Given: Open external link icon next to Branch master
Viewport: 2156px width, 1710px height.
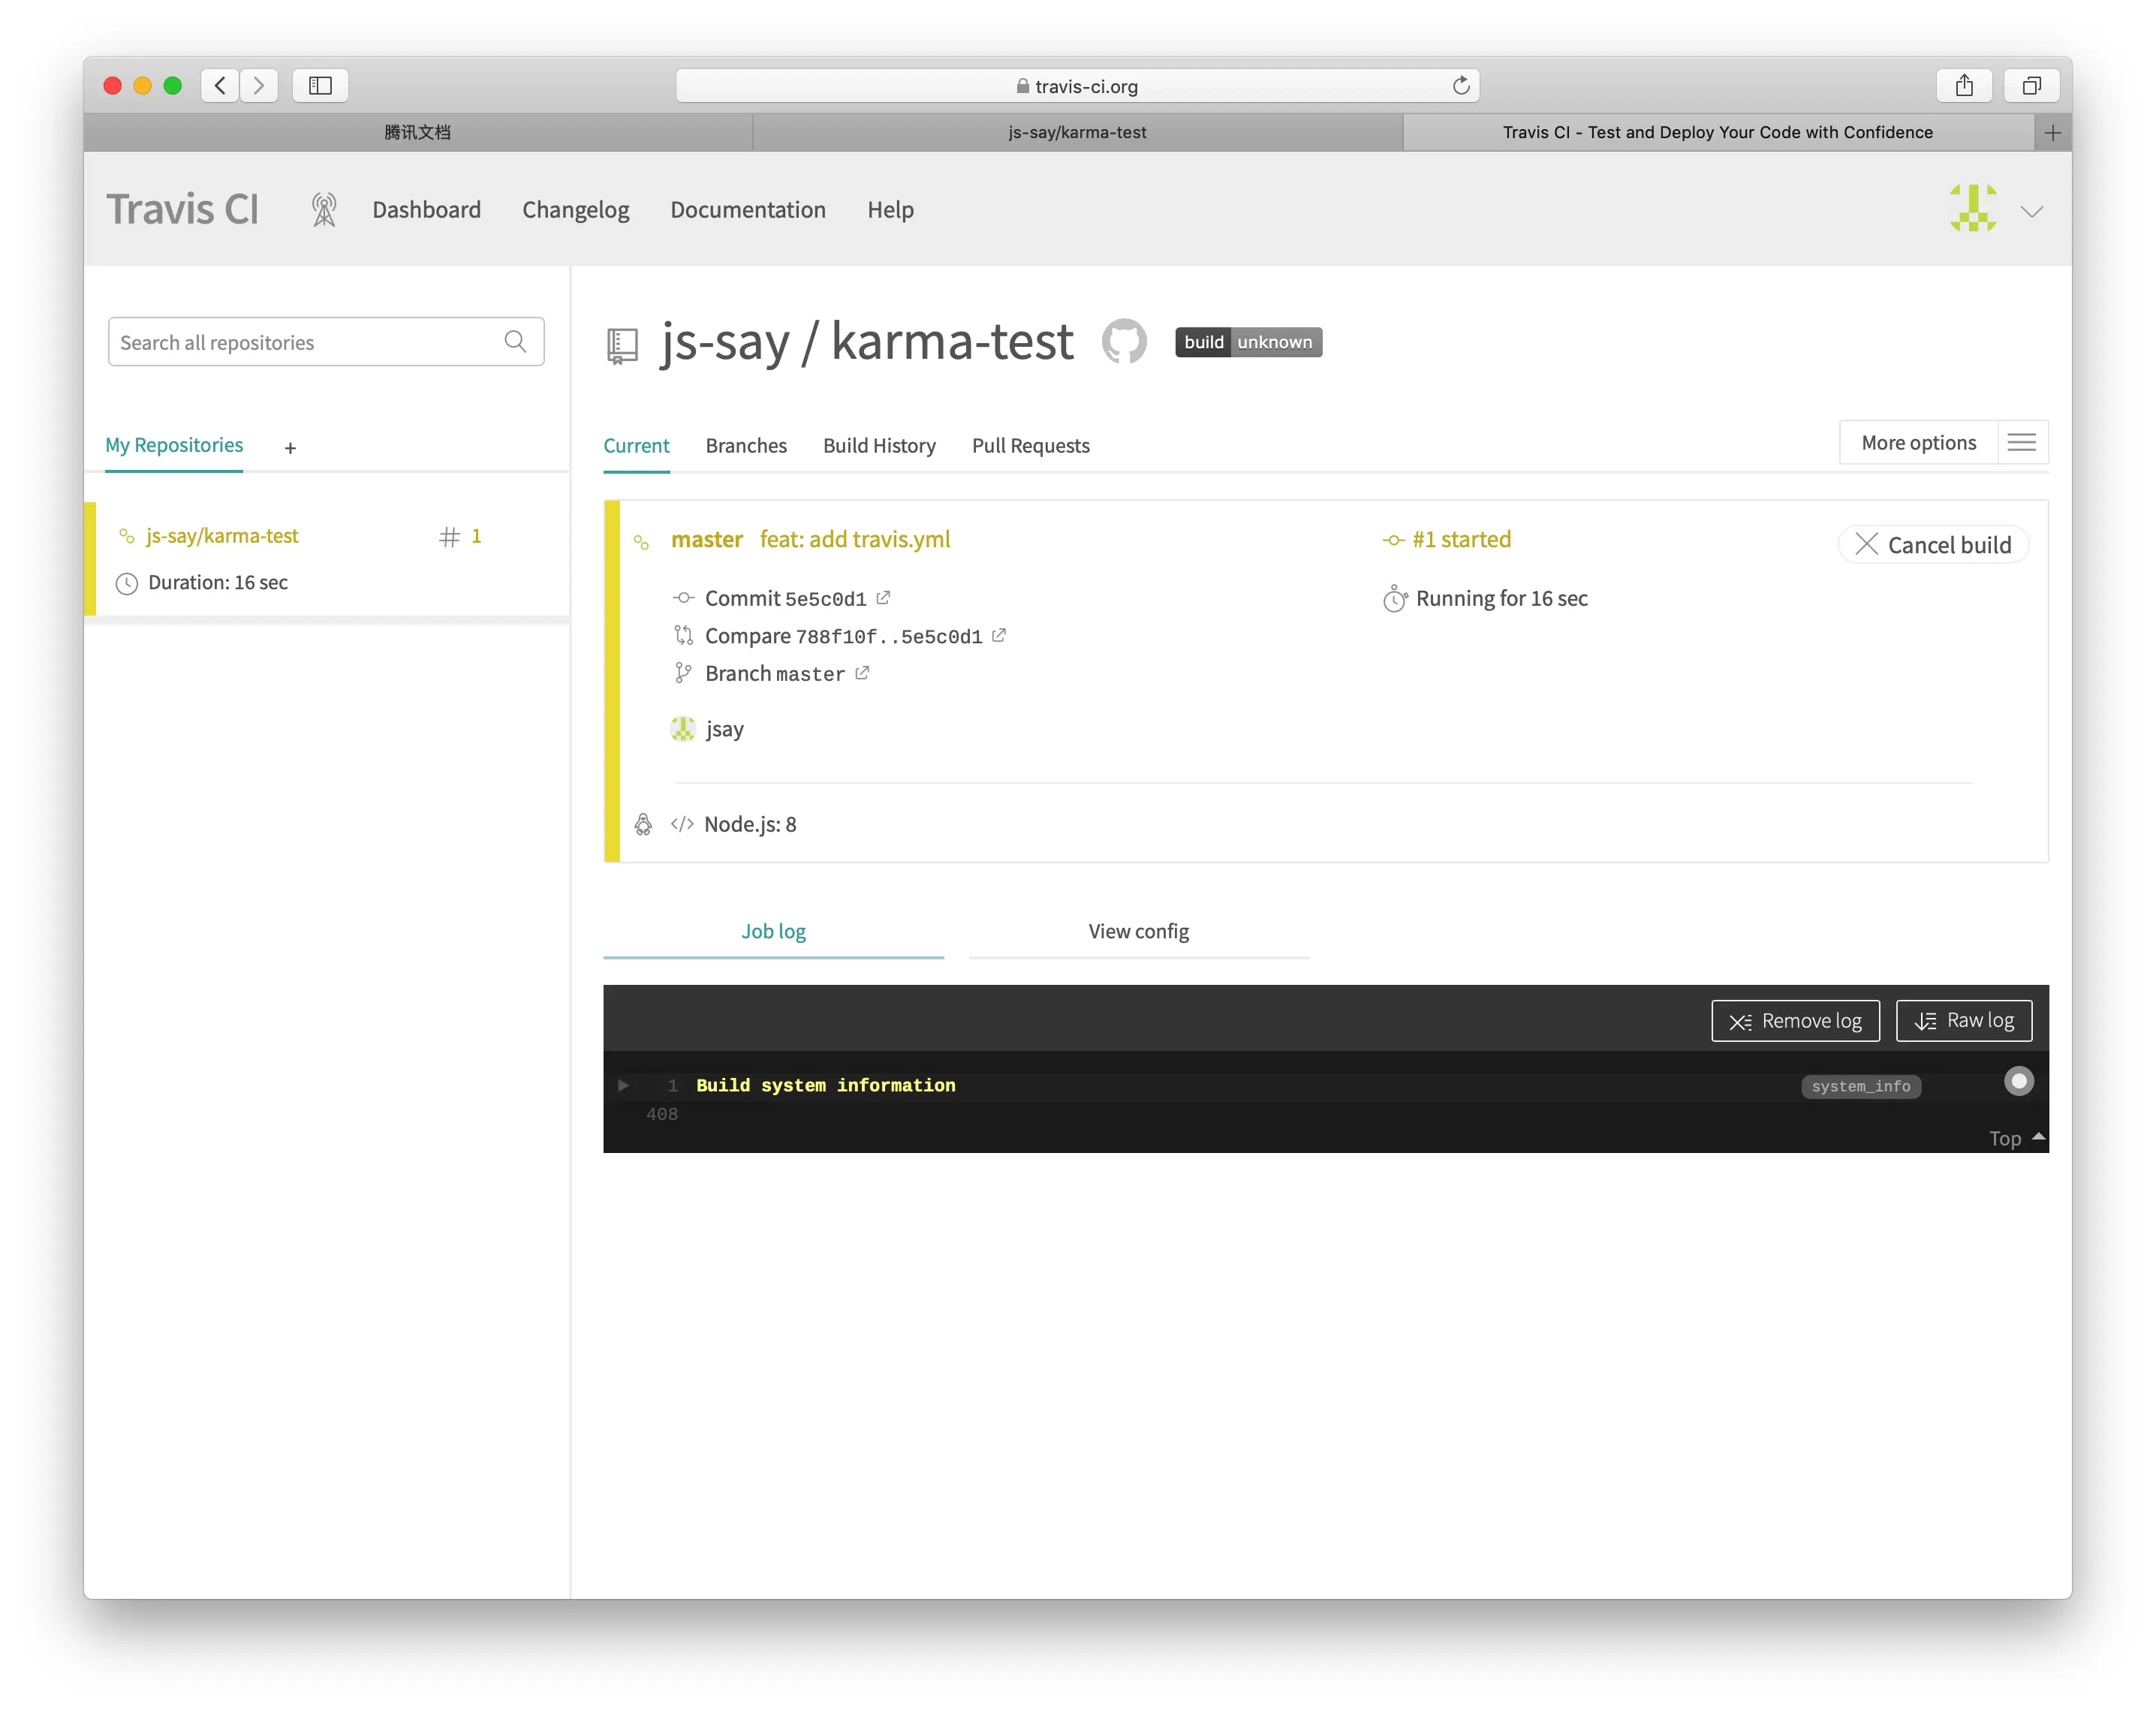Looking at the screenshot, I should pos(862,673).
